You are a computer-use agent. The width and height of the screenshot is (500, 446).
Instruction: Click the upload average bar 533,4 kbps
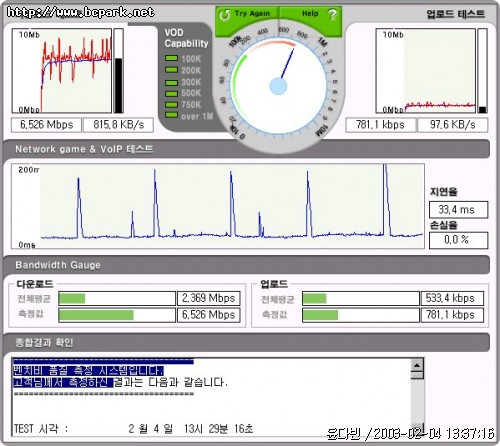pyautogui.click(x=361, y=298)
